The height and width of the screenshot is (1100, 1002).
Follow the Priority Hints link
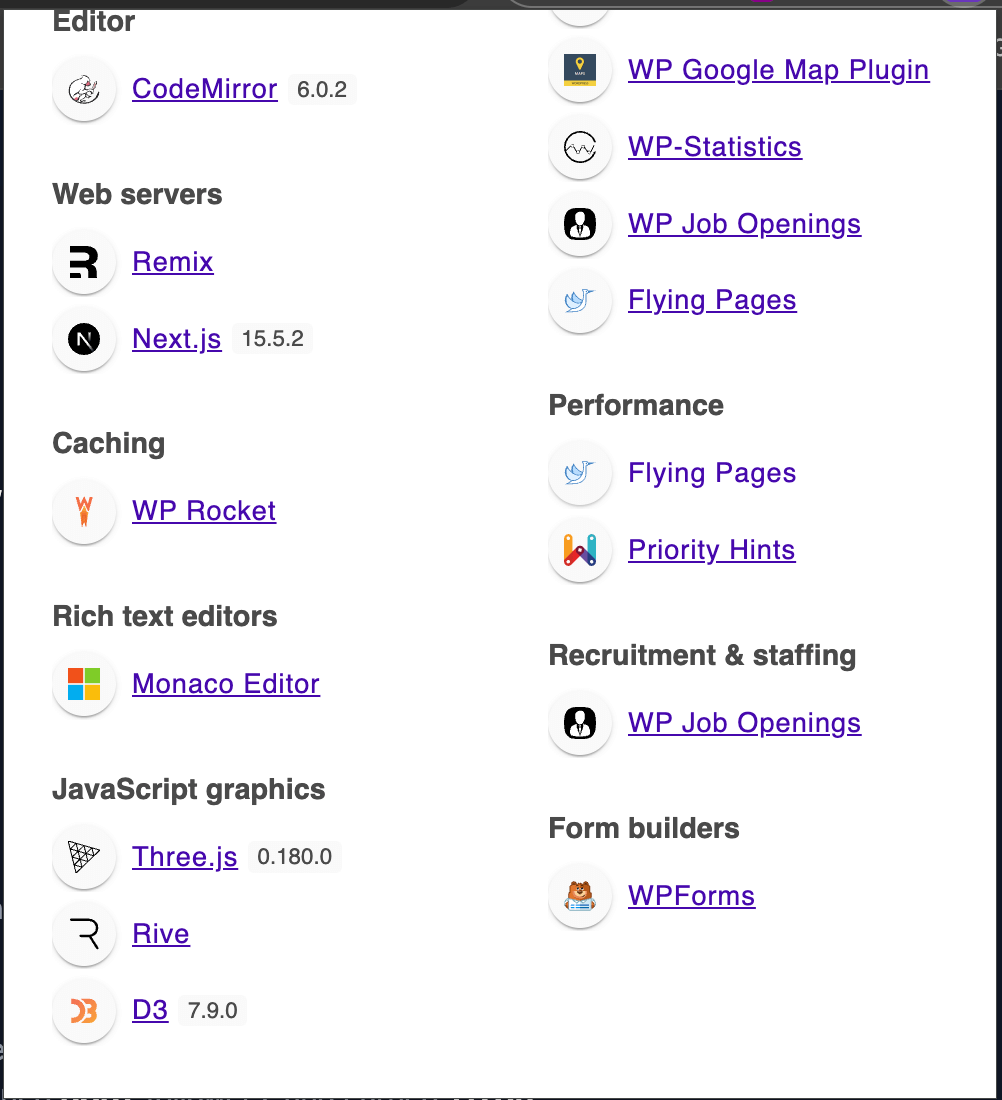712,550
